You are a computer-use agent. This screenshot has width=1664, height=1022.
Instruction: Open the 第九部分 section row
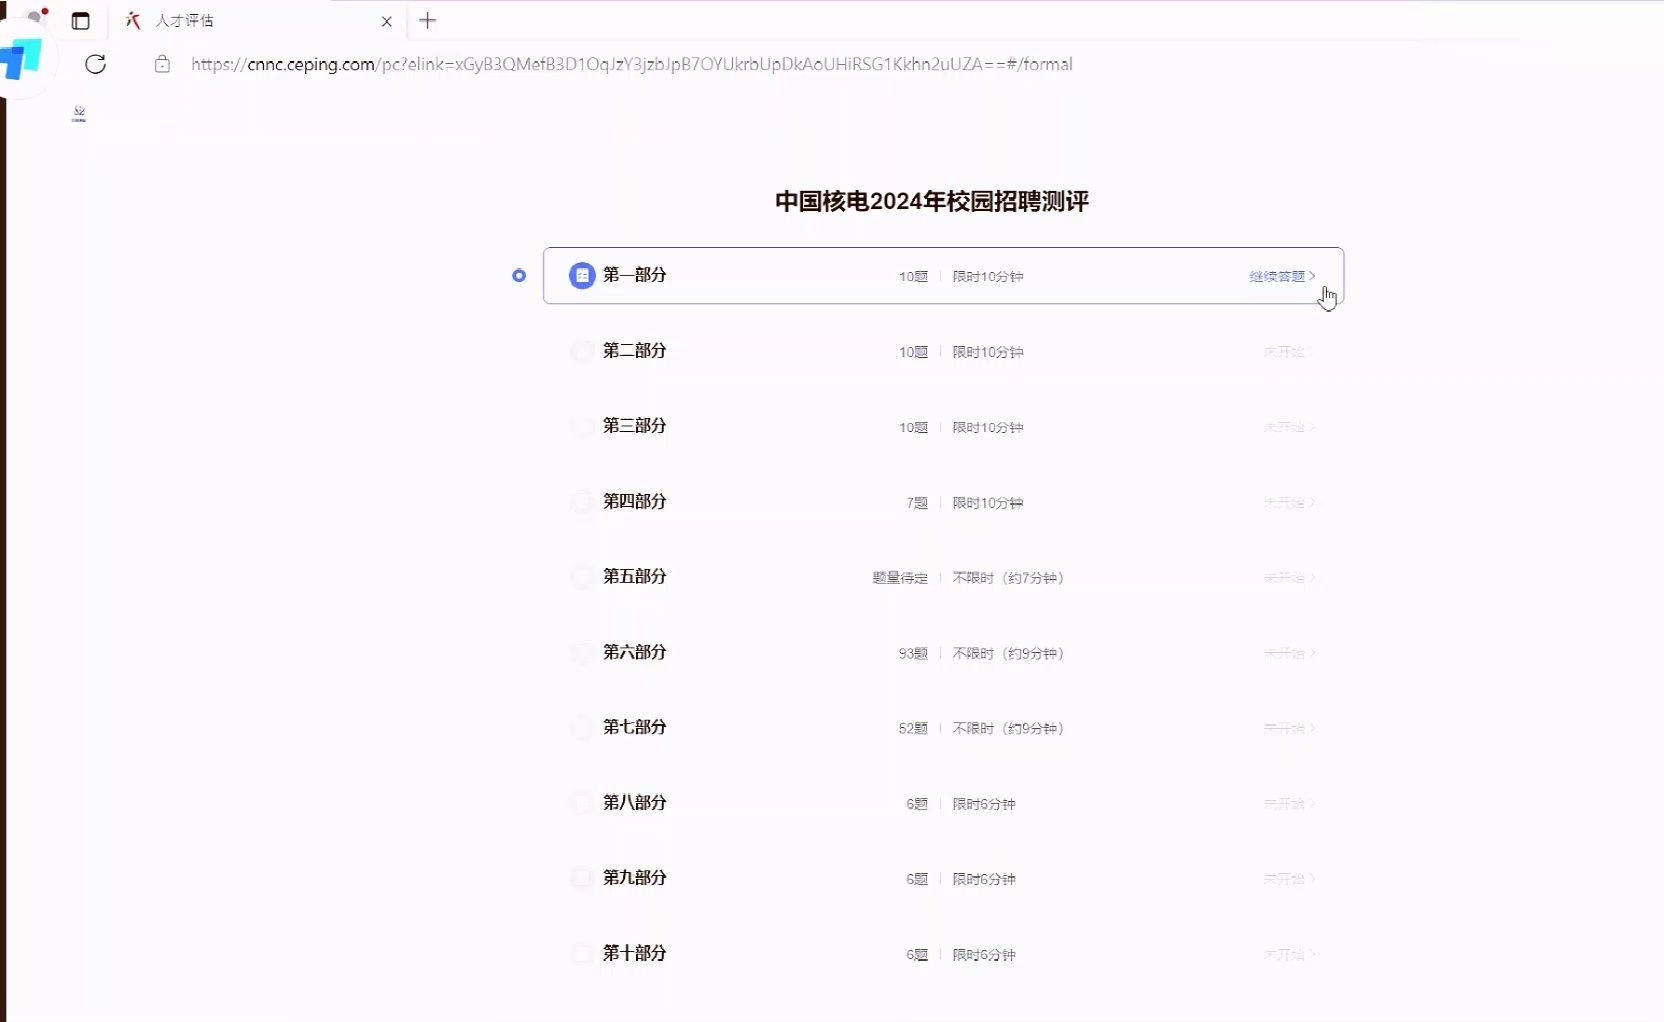pos(943,878)
